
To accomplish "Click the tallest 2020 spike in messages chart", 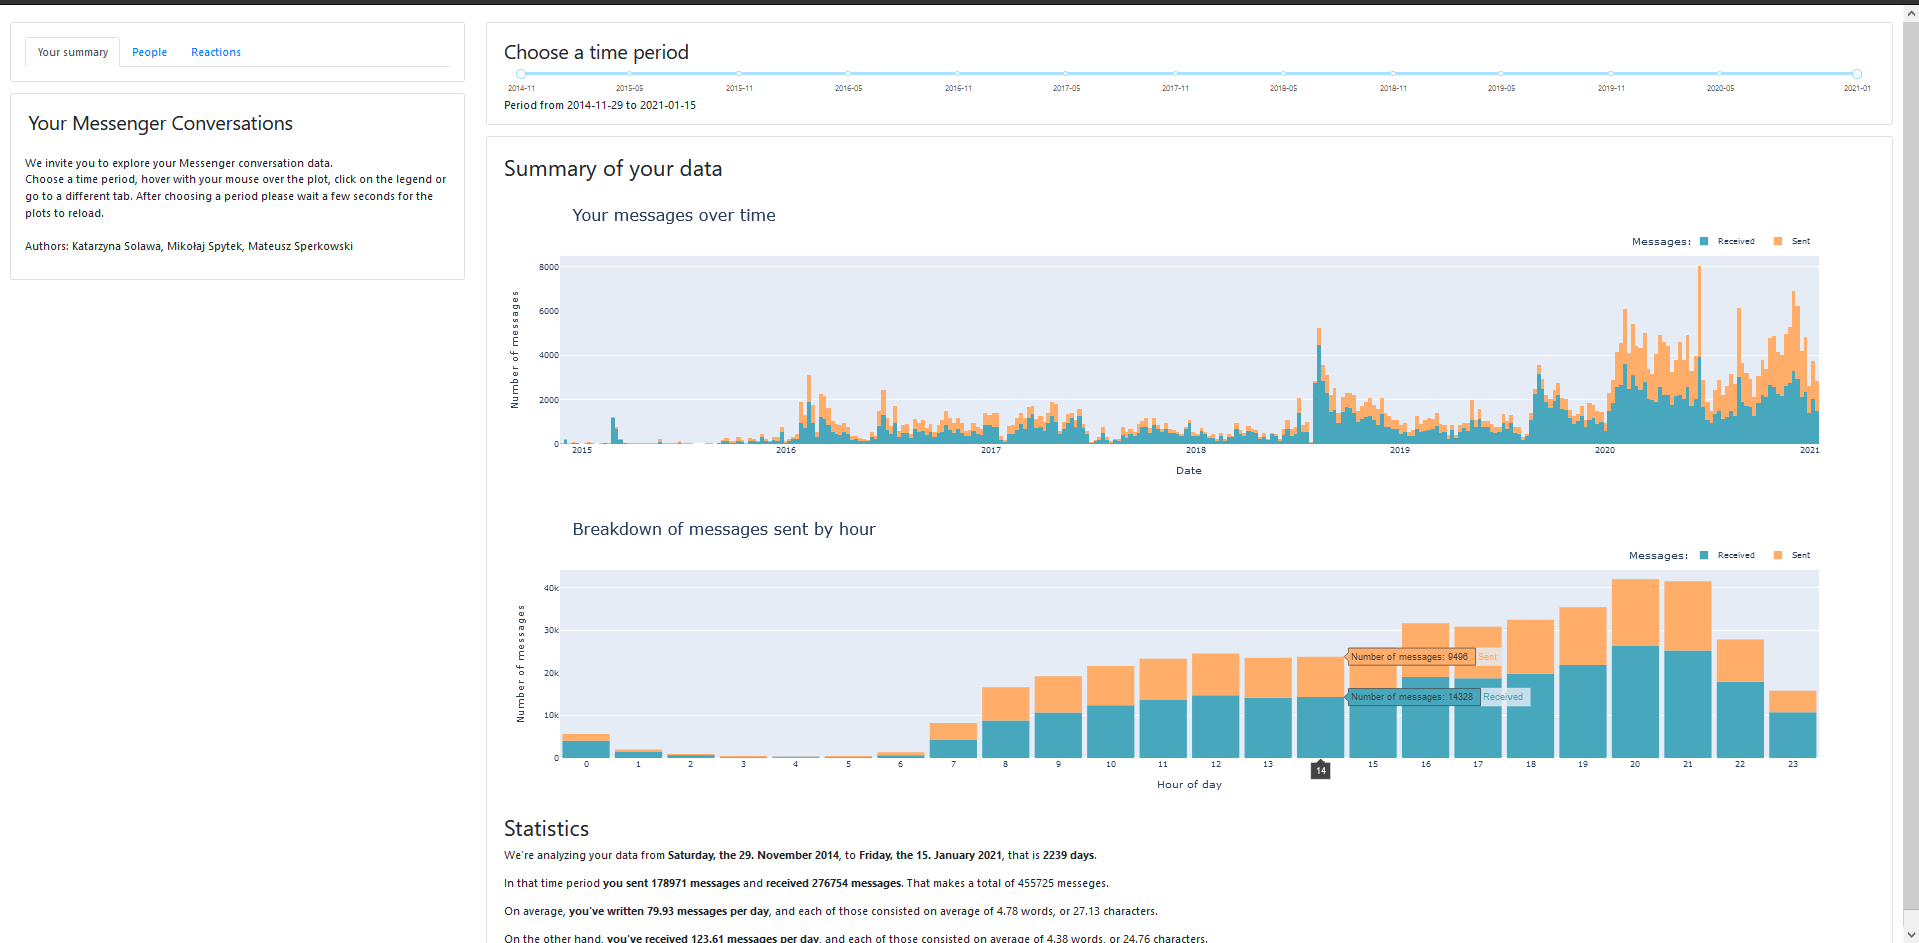I will click(1699, 355).
